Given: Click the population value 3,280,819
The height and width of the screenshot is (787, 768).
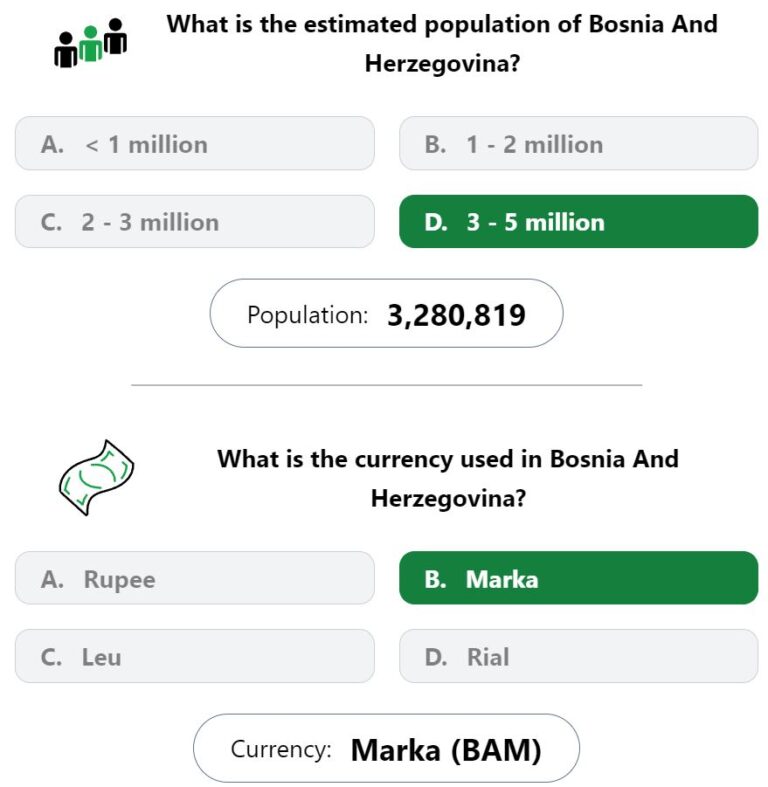Looking at the screenshot, I should click(456, 315).
